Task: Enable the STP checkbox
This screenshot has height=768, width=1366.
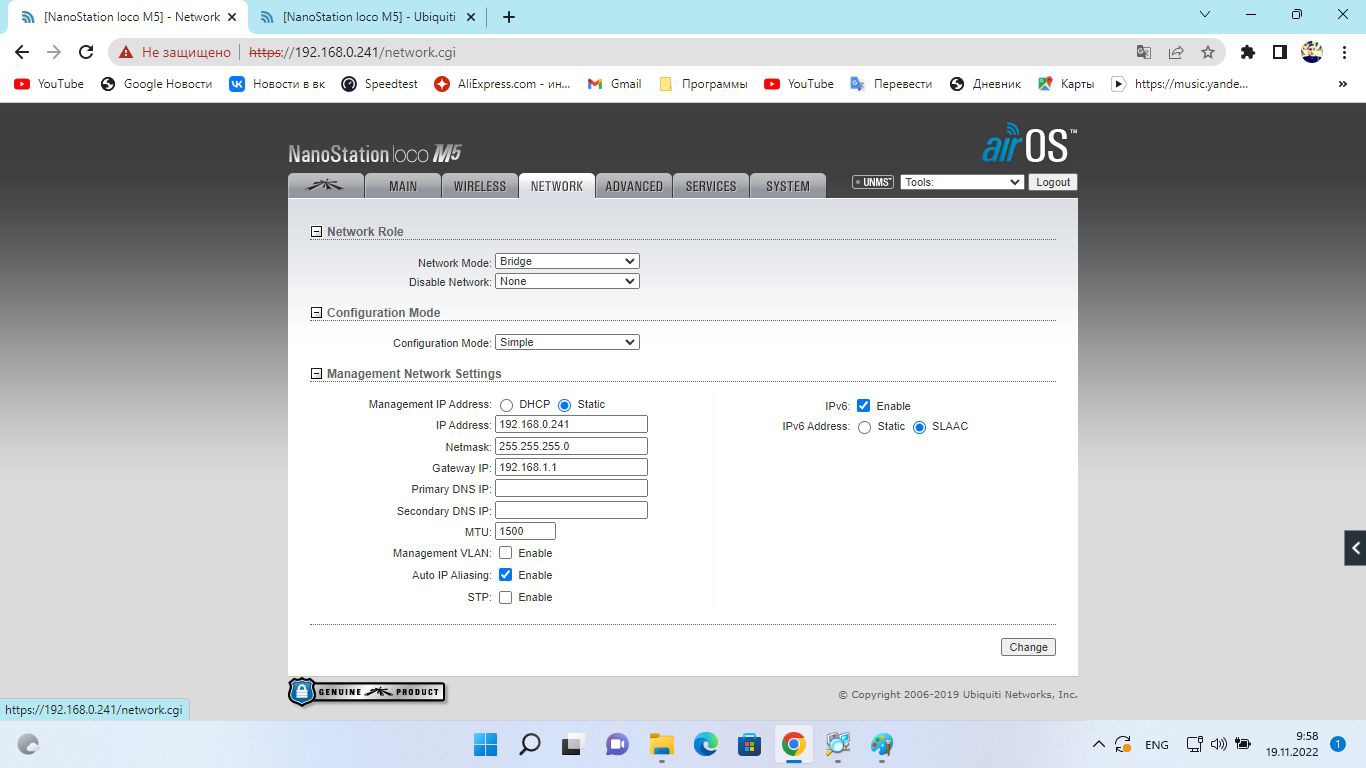Action: tap(506, 597)
